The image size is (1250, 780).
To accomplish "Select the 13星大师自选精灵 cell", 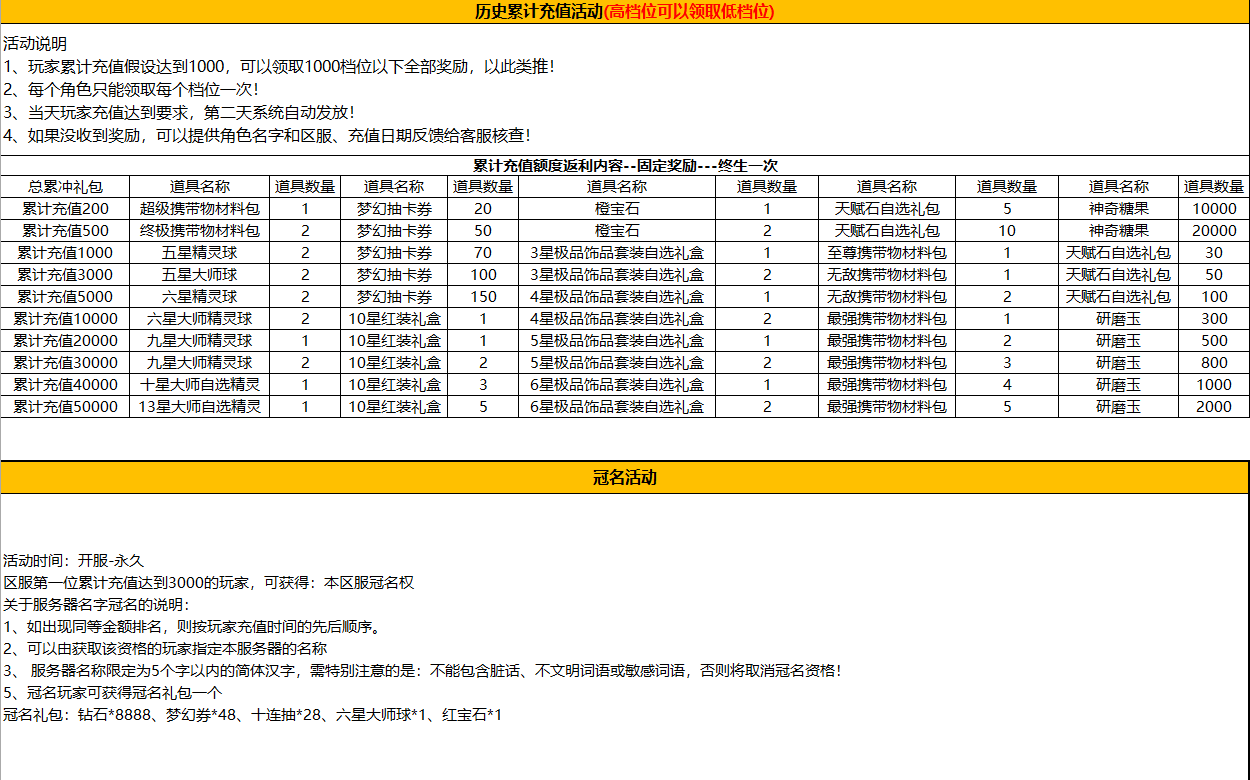I will [x=199, y=407].
